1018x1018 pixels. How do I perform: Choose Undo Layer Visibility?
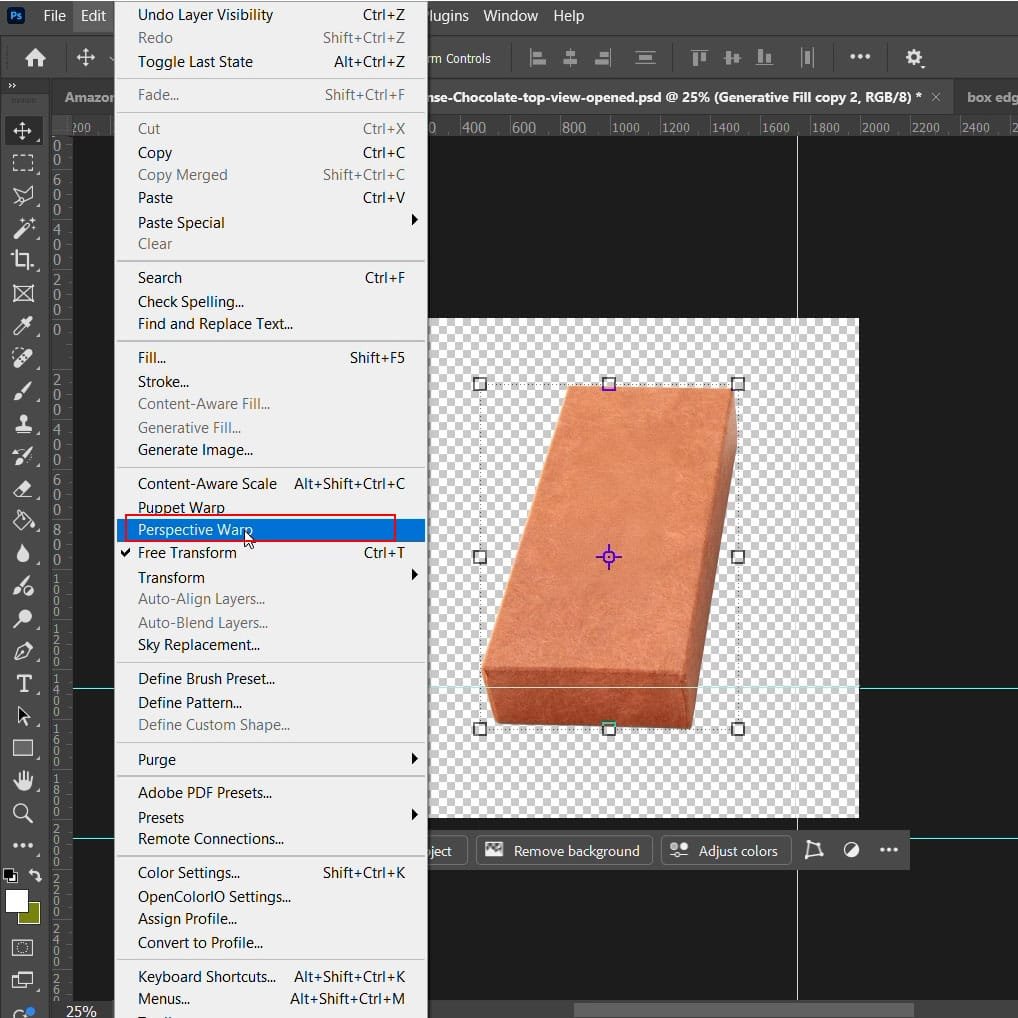coord(271,14)
